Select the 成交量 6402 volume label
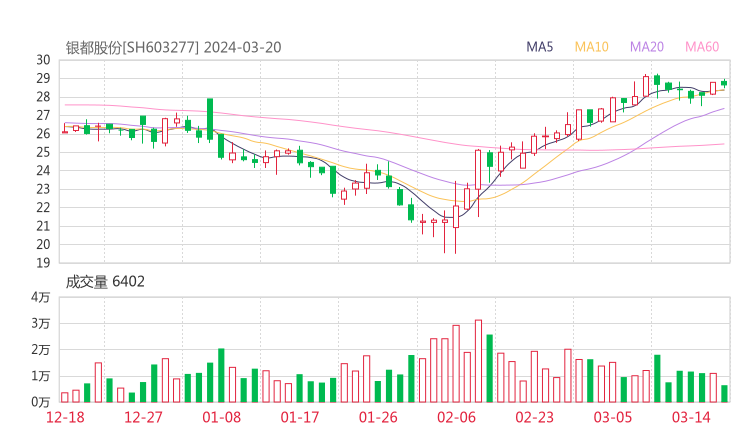Image resolution: width=740 pixels, height=440 pixels. [105, 282]
